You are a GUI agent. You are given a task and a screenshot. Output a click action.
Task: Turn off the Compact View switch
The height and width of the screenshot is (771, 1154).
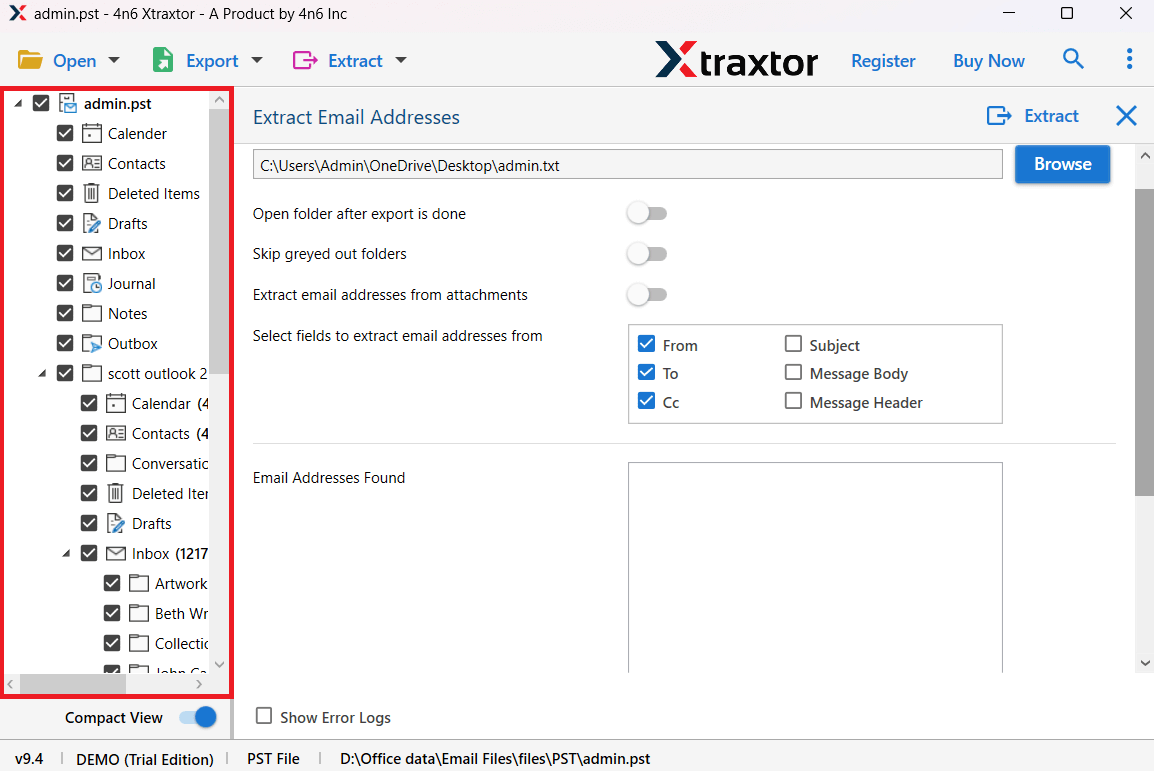(198, 717)
